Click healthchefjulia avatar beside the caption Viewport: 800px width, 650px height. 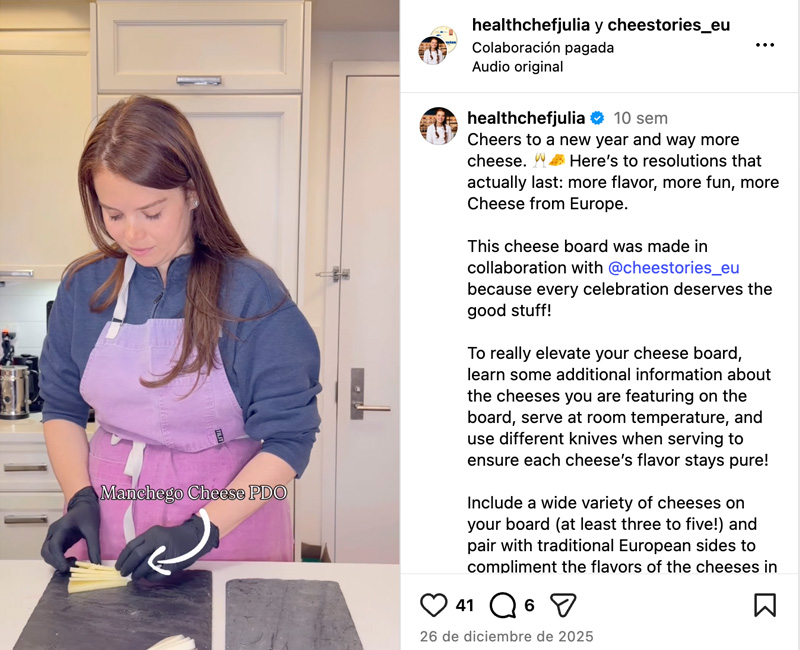(438, 126)
